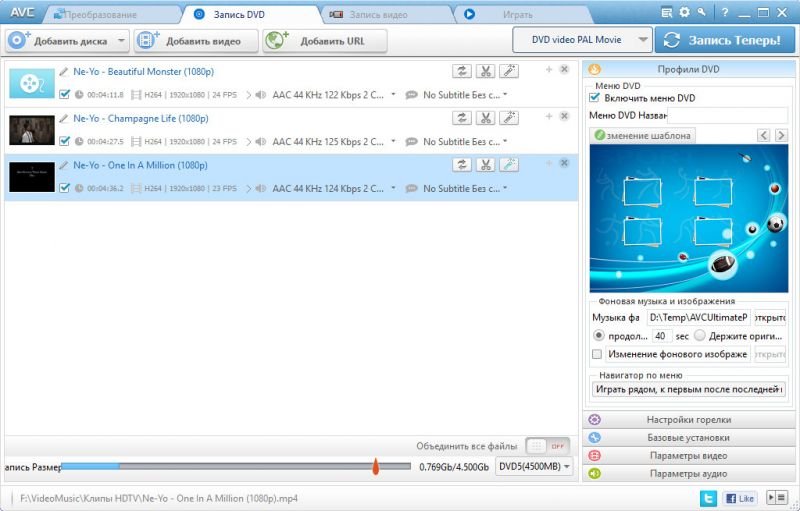Expand 'Настройки горелки' section

(x=689, y=420)
